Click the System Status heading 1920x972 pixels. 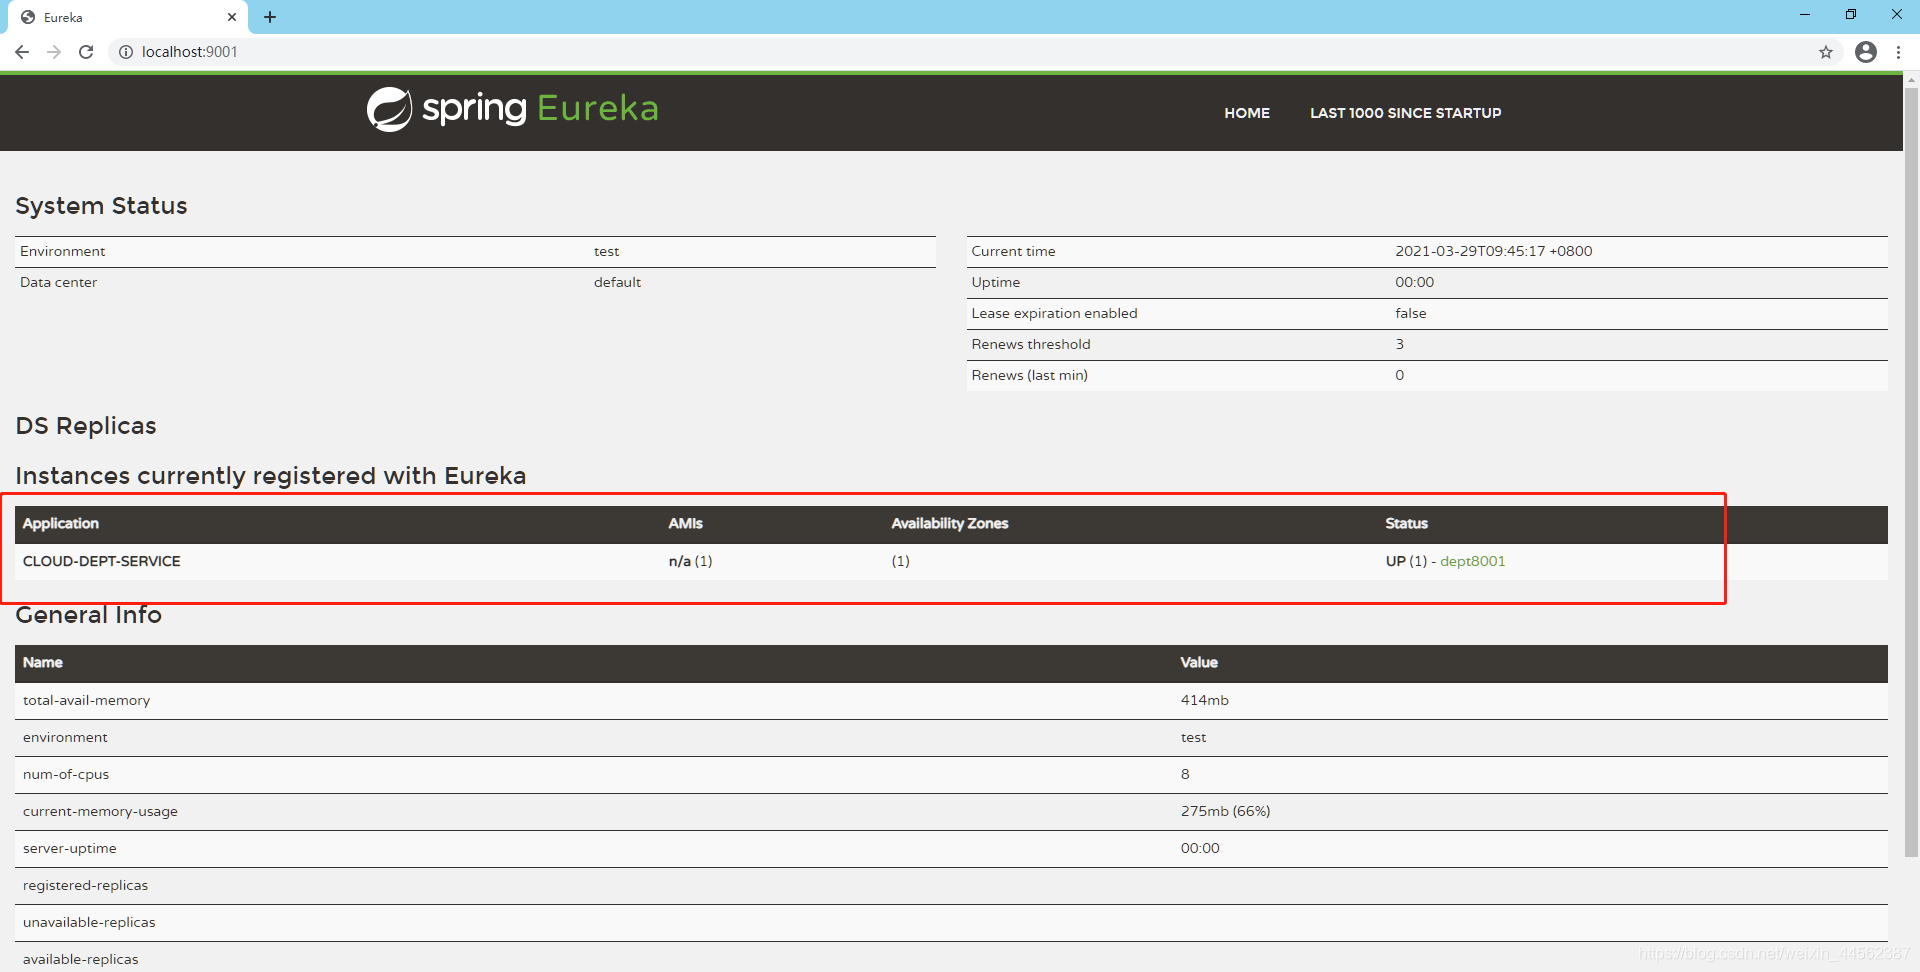101,206
